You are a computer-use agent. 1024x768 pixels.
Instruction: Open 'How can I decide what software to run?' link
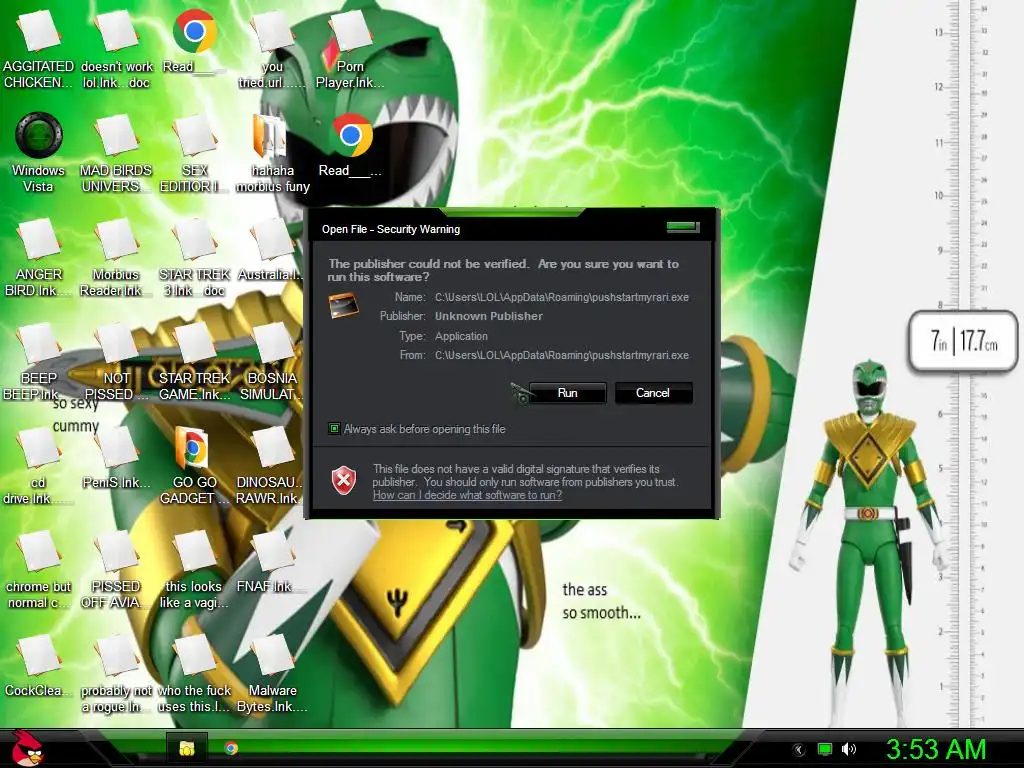(x=467, y=495)
